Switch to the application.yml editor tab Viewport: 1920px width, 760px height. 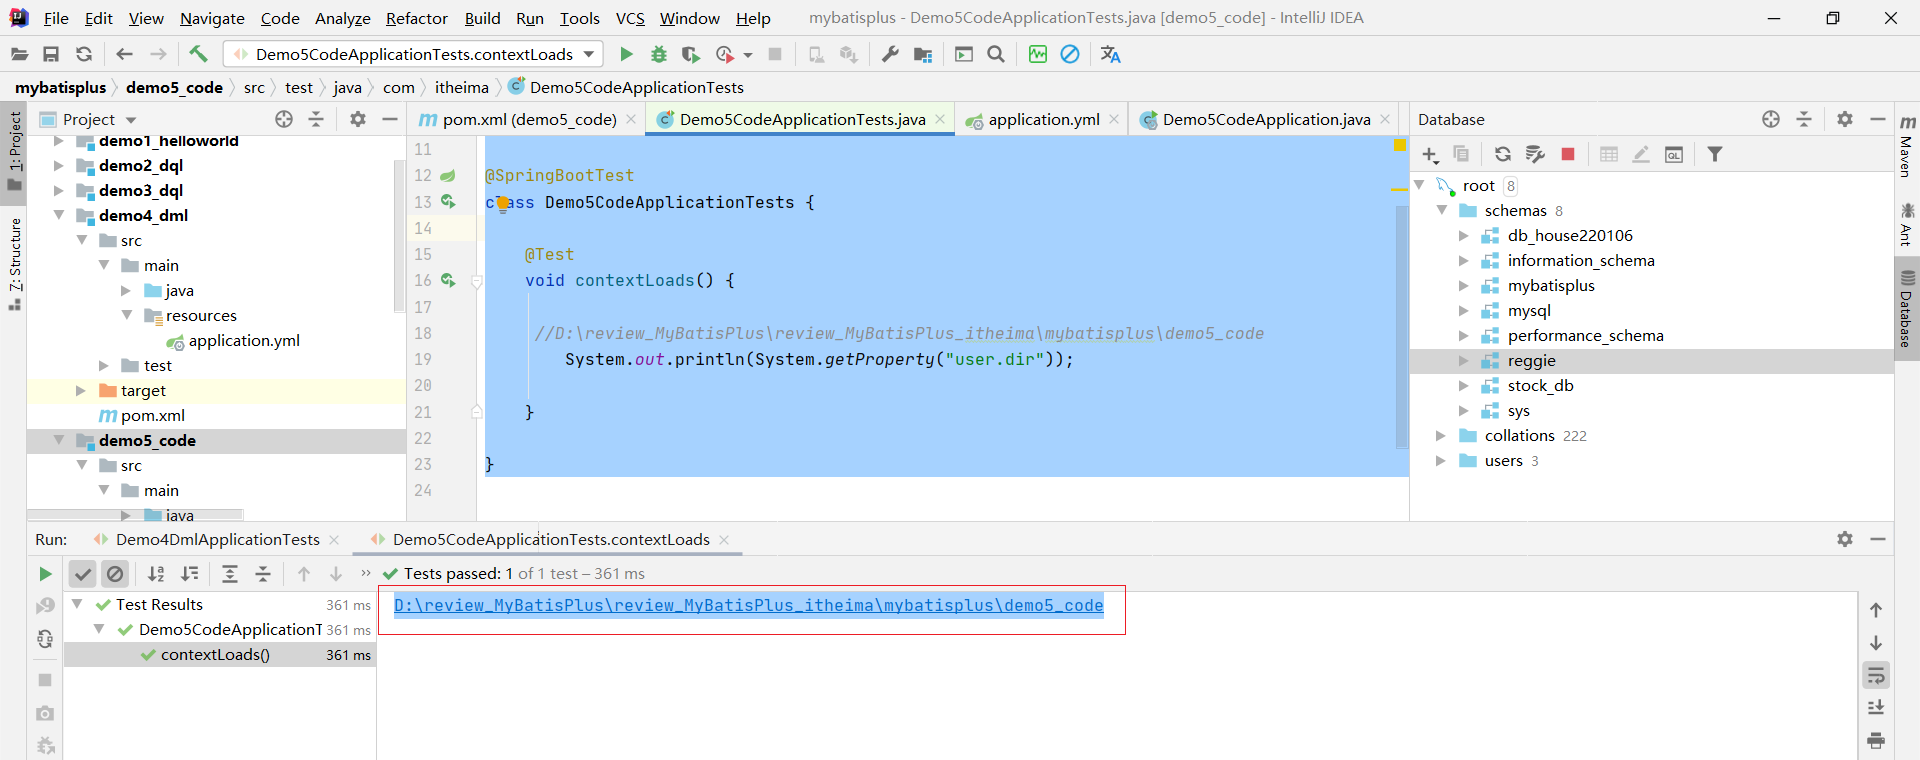[1043, 119]
